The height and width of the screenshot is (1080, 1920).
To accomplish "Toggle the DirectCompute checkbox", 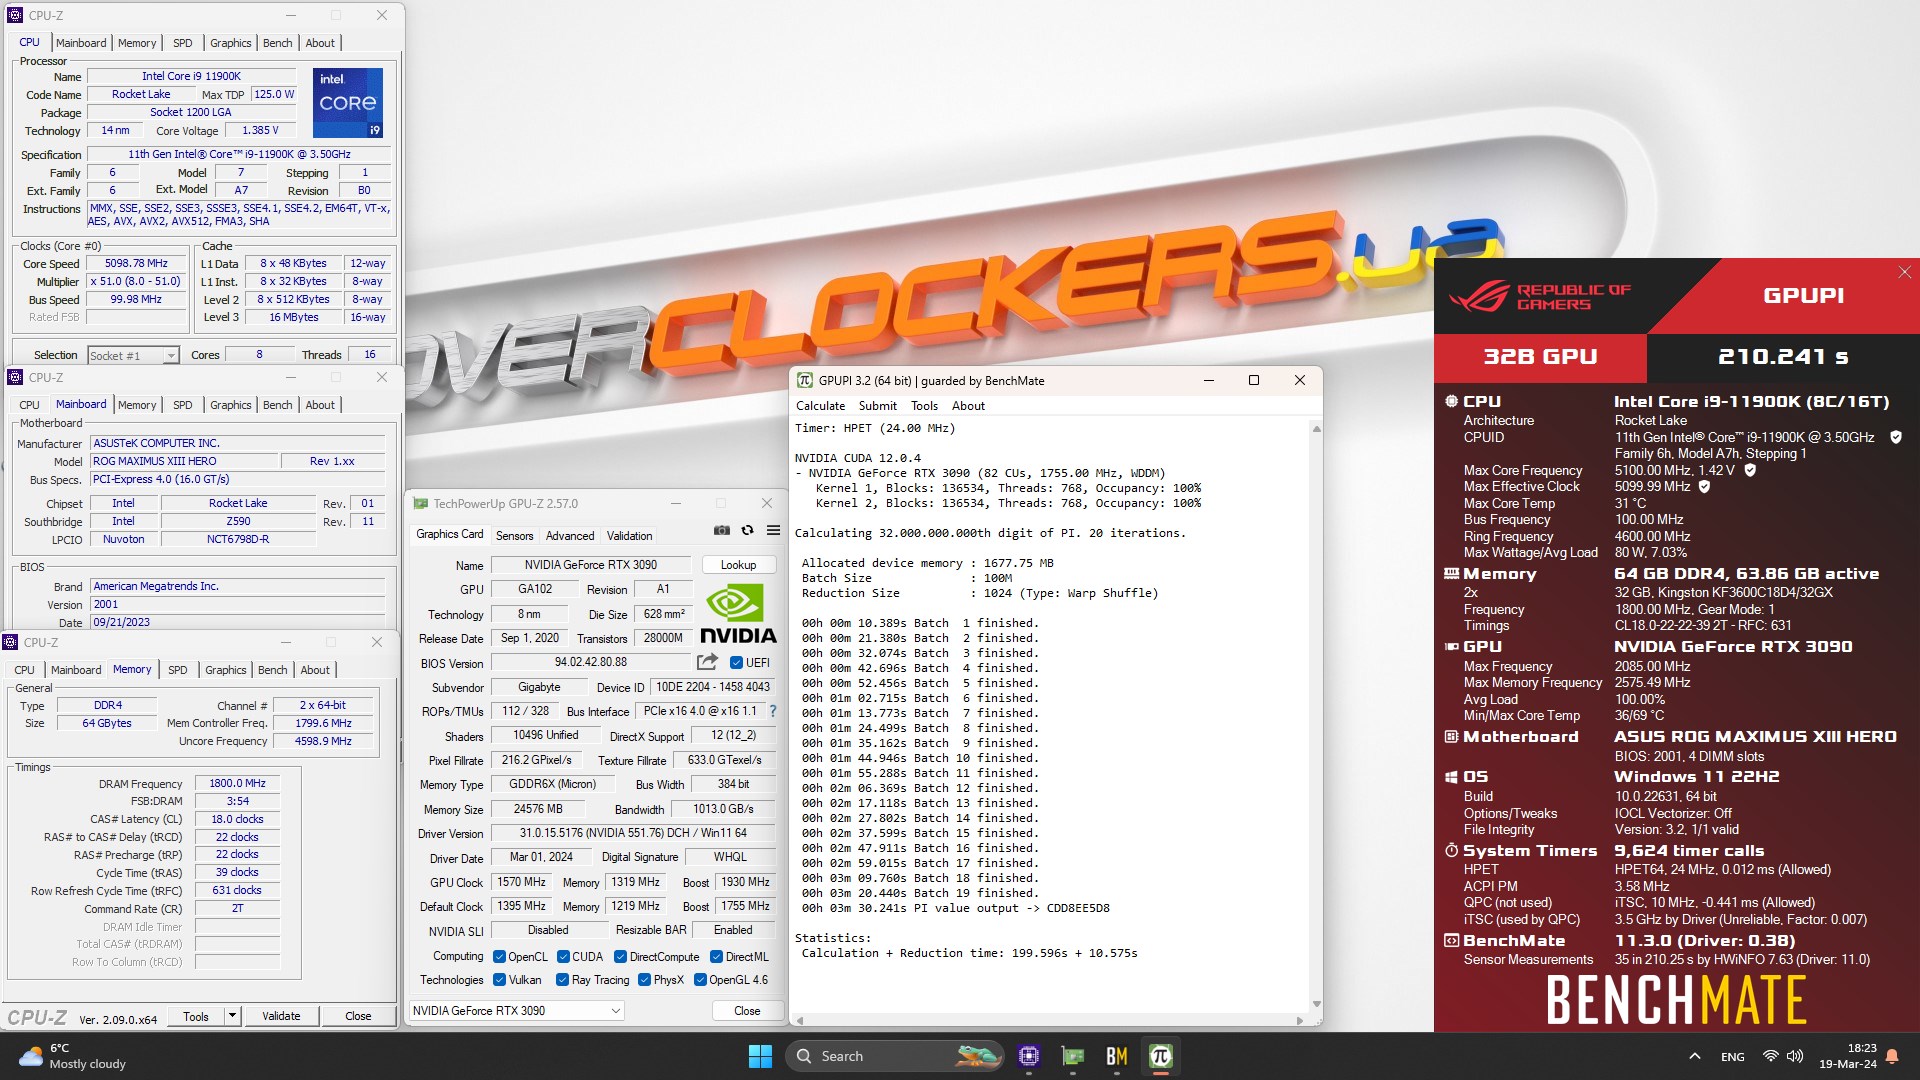I will pyautogui.click(x=620, y=956).
